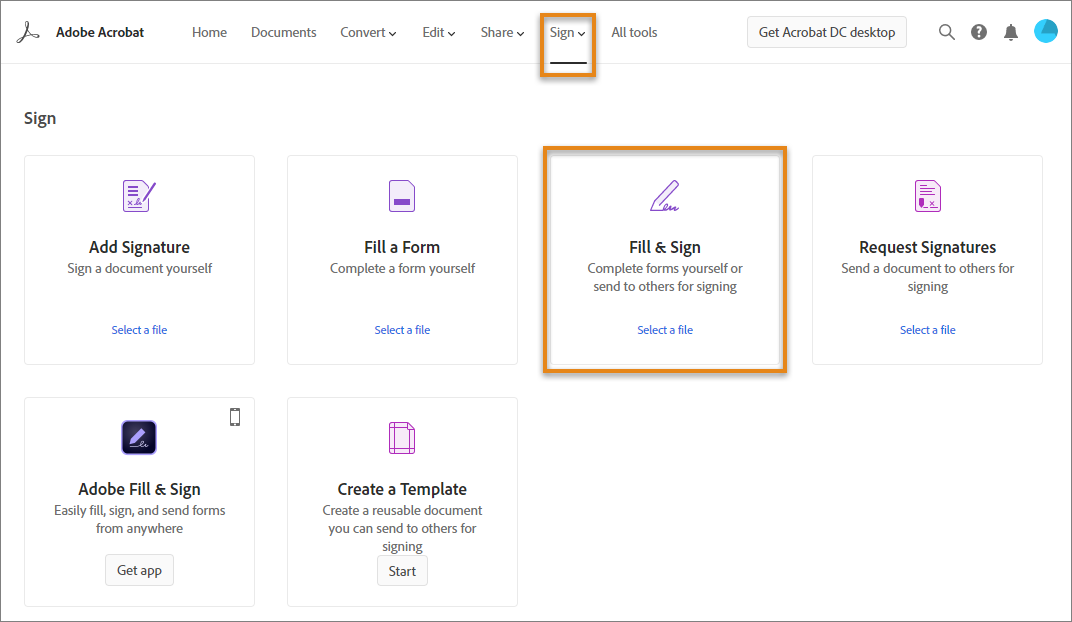Click Get Acrobat DC desktop button
Viewport: 1072px width, 622px height.
coord(827,32)
